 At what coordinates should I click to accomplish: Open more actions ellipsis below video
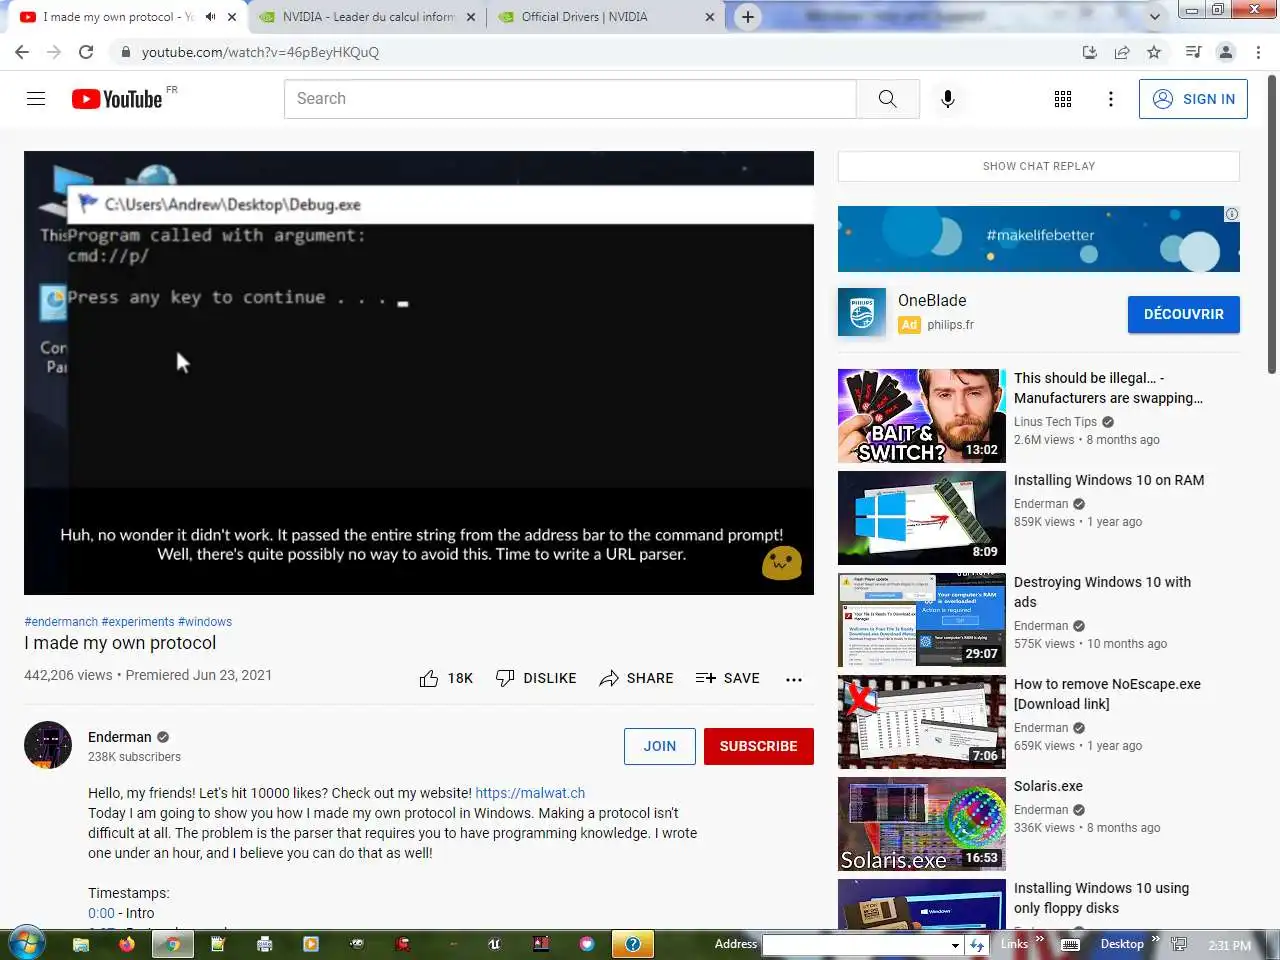click(x=794, y=679)
